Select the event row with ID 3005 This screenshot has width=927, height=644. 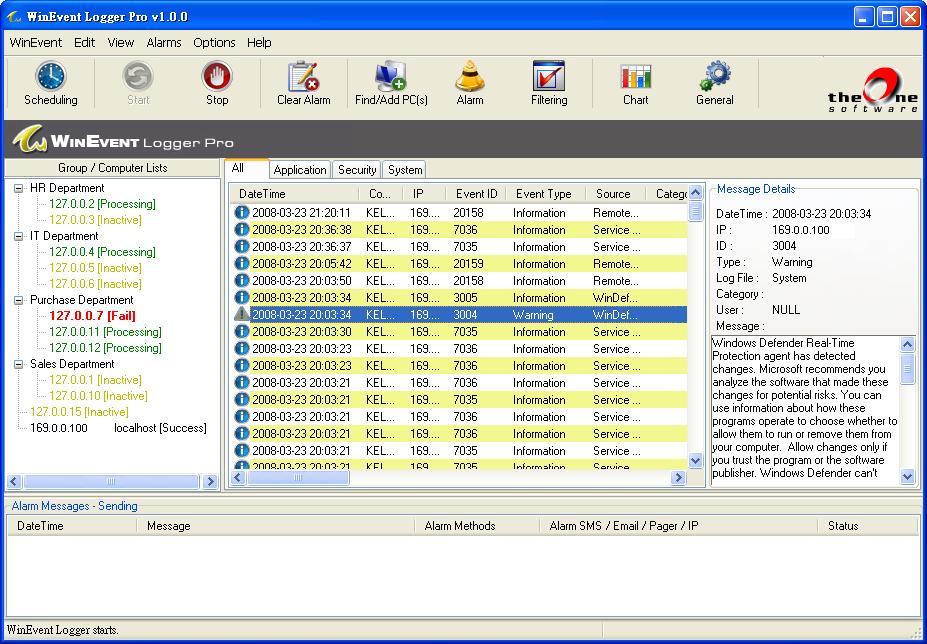point(459,297)
